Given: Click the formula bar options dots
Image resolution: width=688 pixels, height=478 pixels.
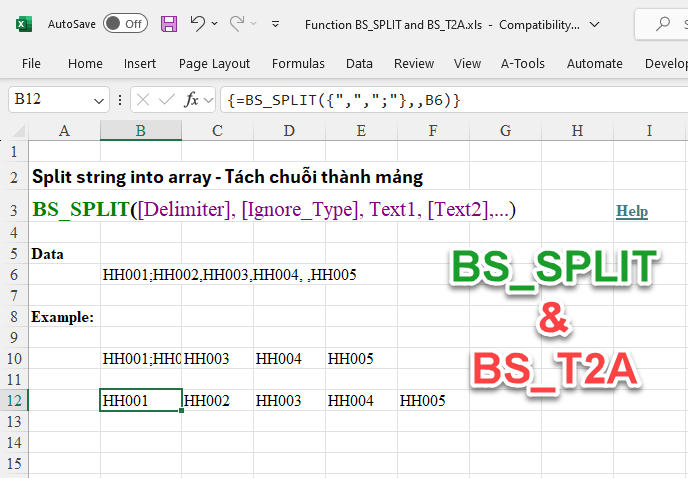Looking at the screenshot, I should [x=120, y=100].
